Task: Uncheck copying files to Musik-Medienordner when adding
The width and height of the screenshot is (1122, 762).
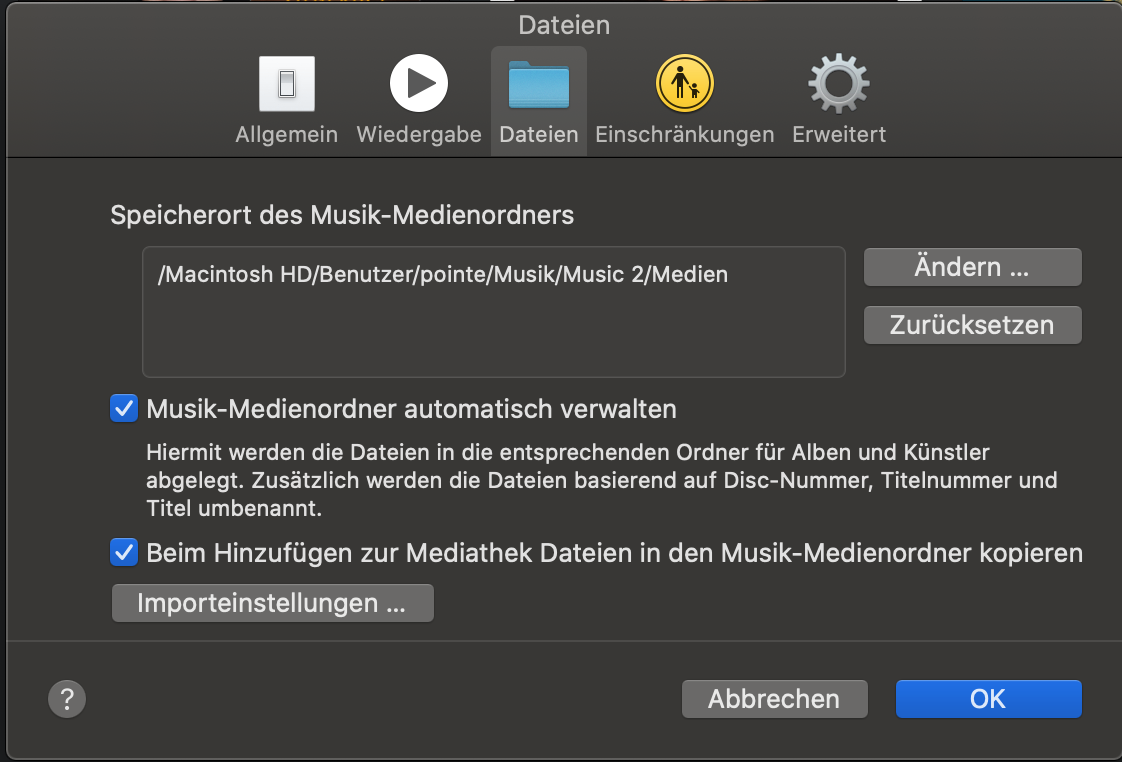Action: [124, 552]
